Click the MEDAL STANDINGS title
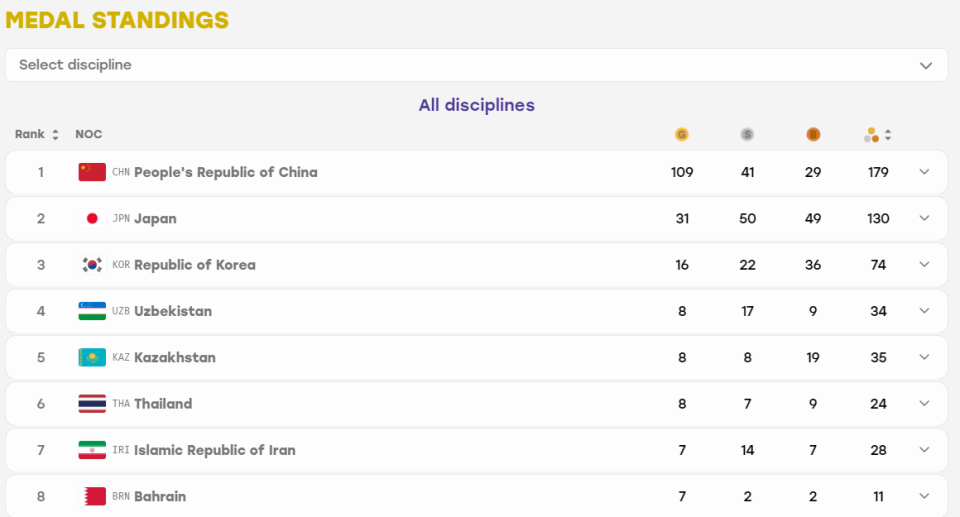The width and height of the screenshot is (960, 517). pyautogui.click(x=117, y=20)
